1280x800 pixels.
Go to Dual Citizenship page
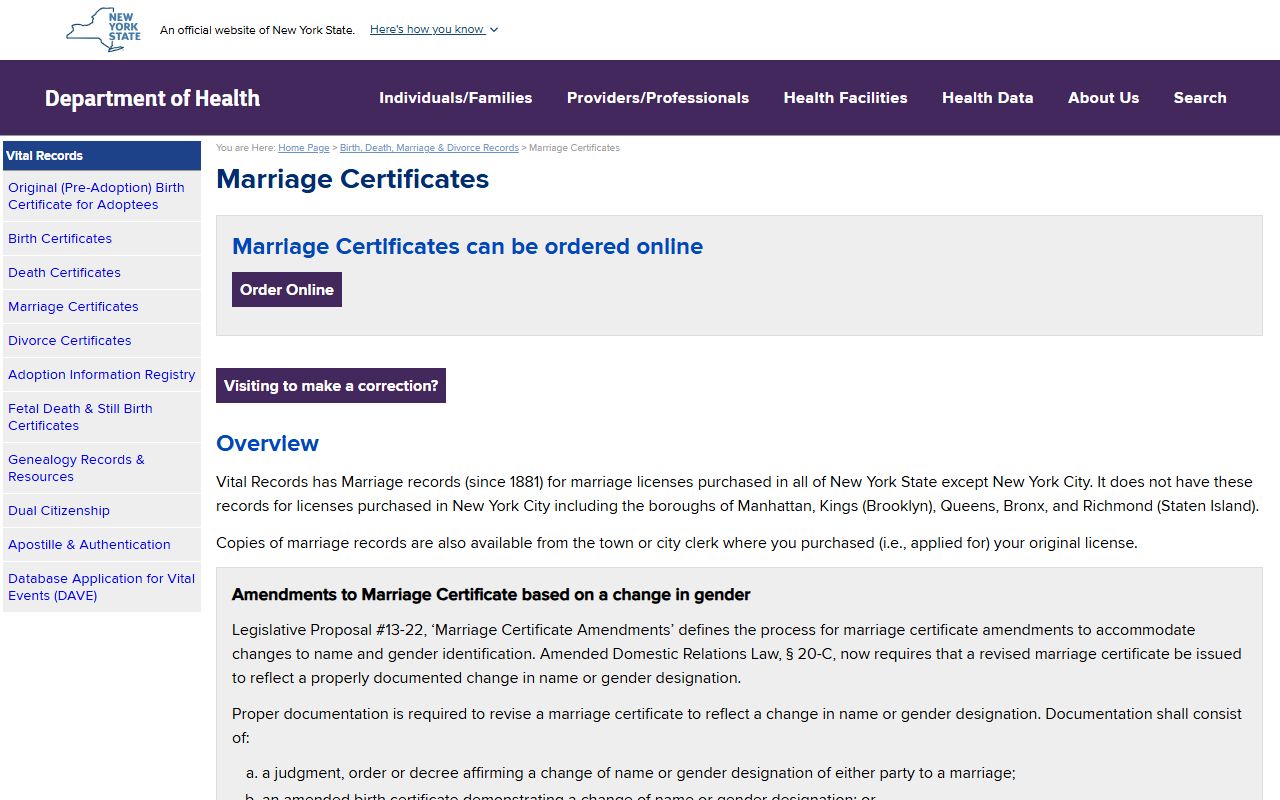coord(102,511)
